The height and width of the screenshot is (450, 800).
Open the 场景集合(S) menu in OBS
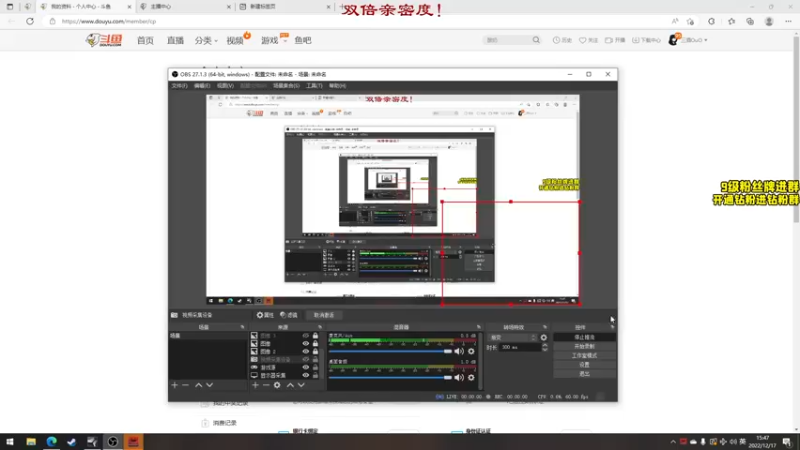[286, 86]
